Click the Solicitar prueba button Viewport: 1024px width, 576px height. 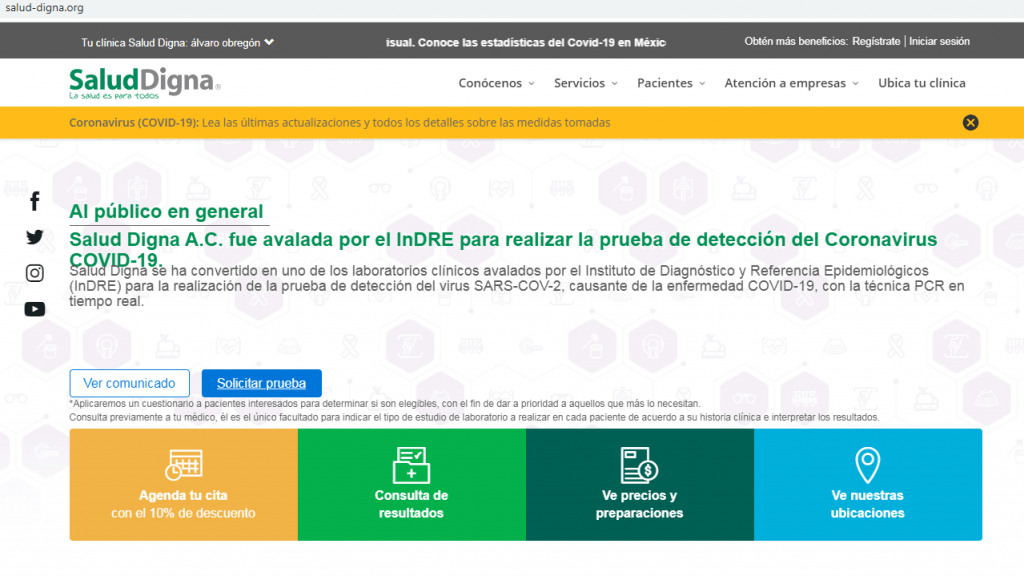pyautogui.click(x=261, y=383)
